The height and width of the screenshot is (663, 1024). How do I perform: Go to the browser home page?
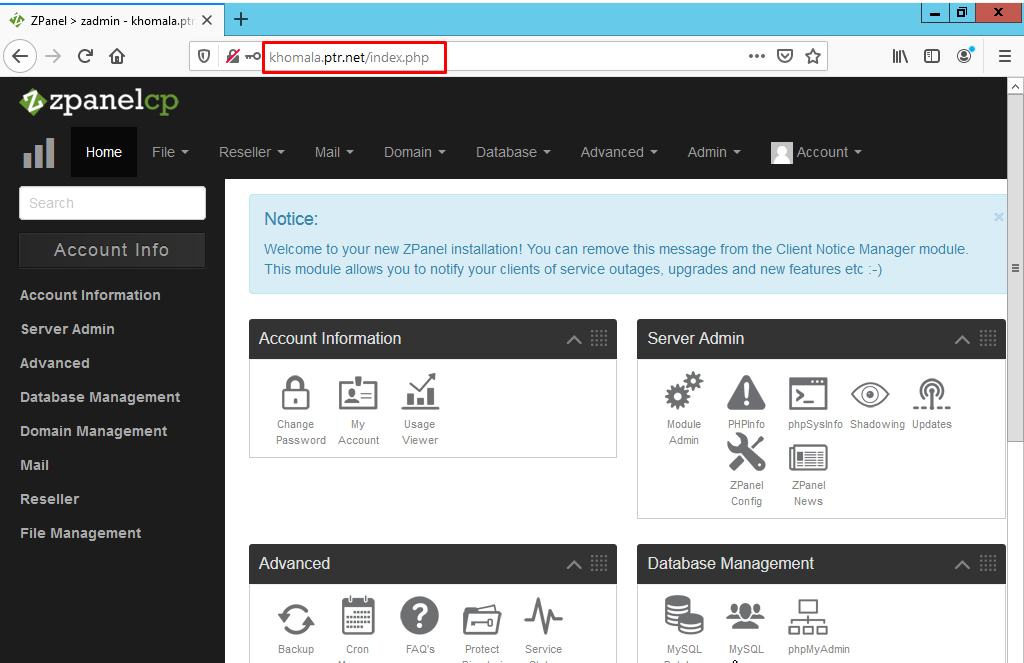117,56
